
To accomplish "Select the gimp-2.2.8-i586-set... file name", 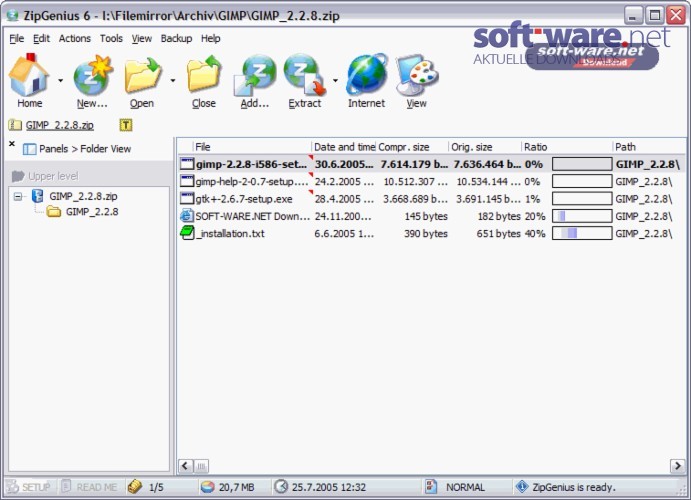I will click(251, 164).
